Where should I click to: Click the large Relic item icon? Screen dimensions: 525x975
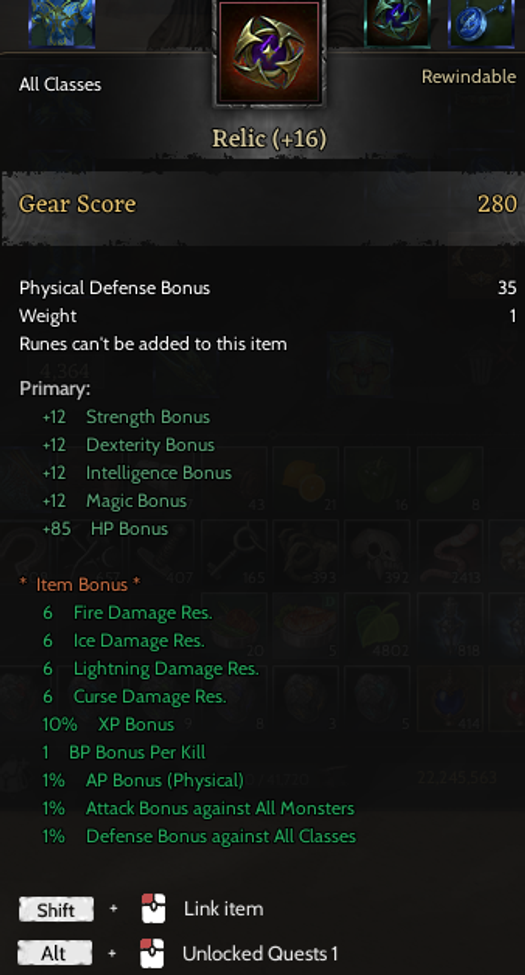[269, 52]
